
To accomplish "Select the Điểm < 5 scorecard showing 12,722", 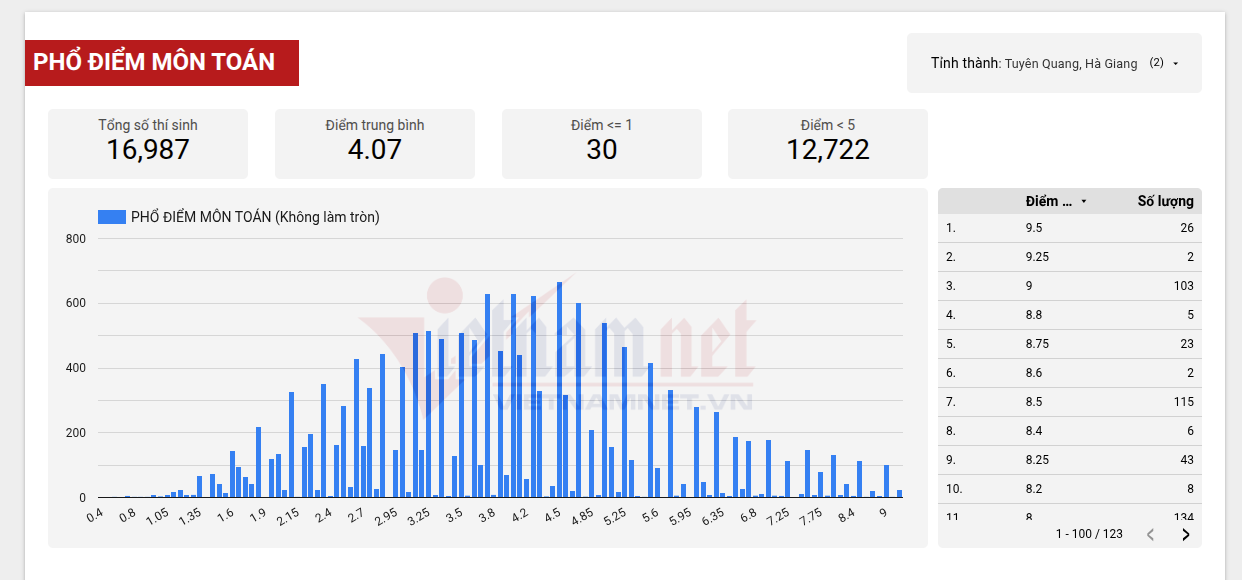I will pos(828,144).
